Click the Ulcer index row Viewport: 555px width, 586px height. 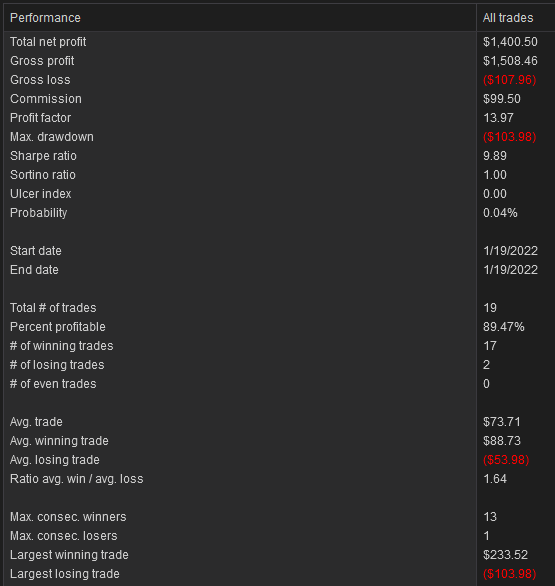[279, 194]
